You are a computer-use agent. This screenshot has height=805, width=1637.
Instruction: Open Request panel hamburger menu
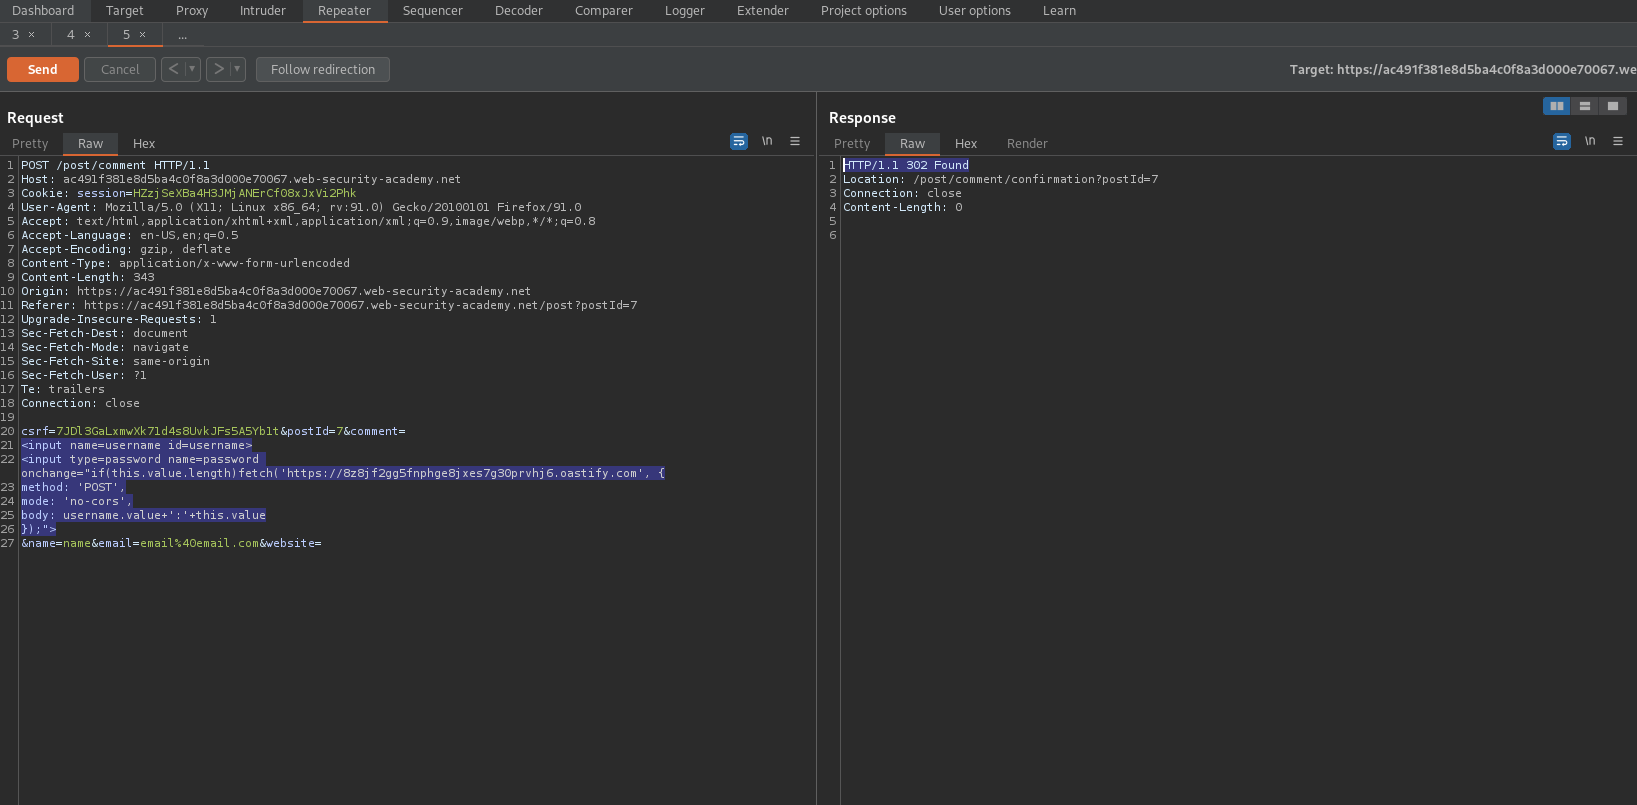pyautogui.click(x=795, y=142)
